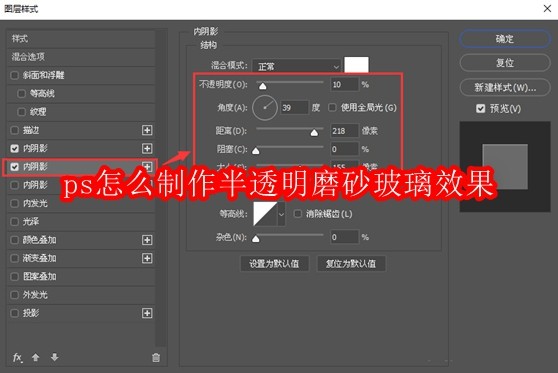Click the plus icon beside 描边
The image size is (558, 373).
click(147, 130)
